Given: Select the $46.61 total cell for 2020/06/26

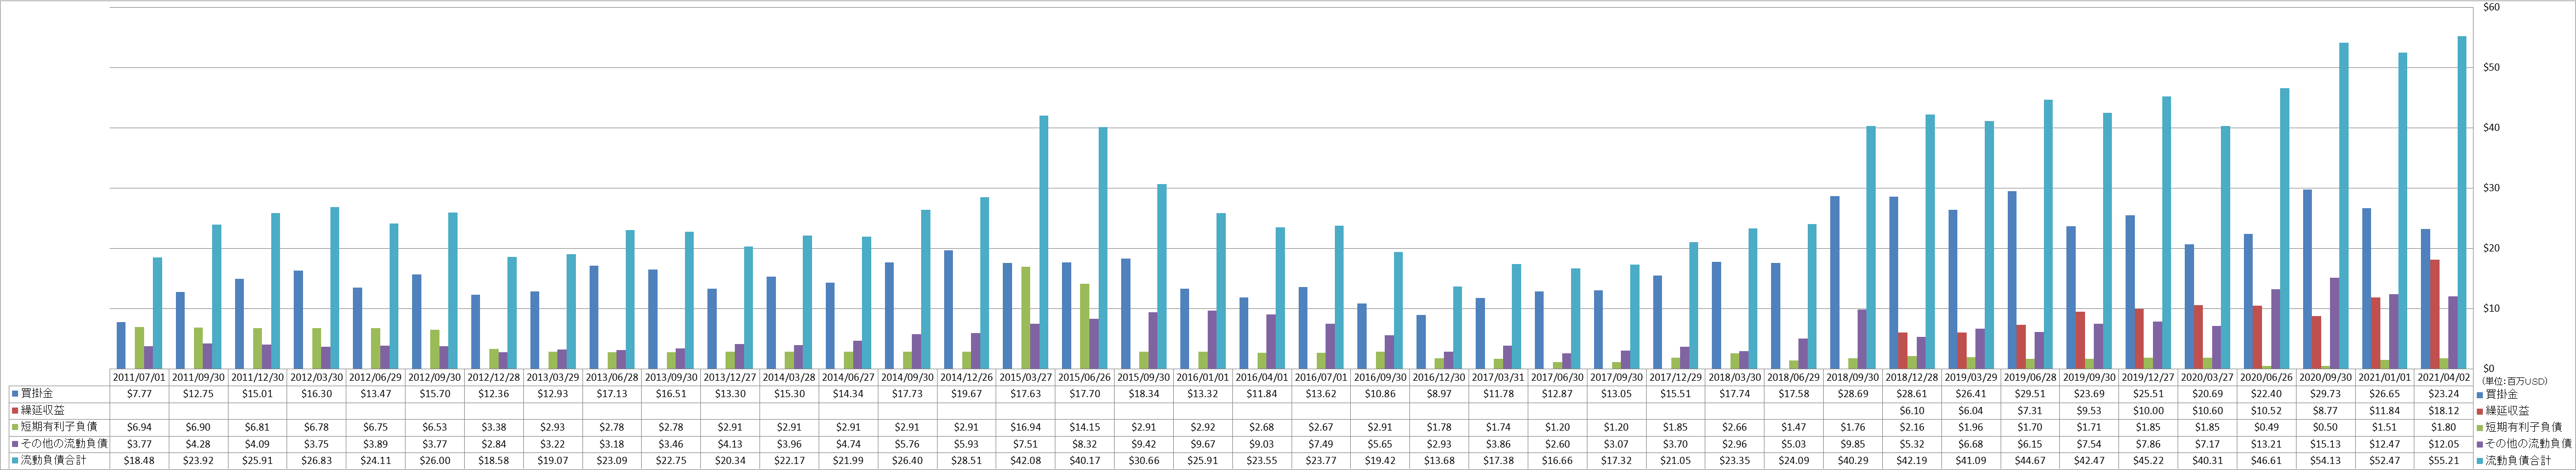Looking at the screenshot, I should [x=2267, y=460].
